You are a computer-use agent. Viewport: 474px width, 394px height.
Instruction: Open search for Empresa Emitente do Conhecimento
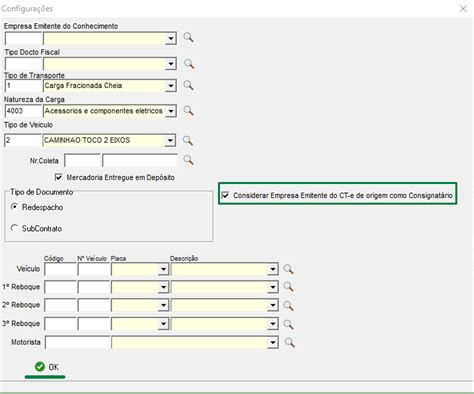point(188,37)
